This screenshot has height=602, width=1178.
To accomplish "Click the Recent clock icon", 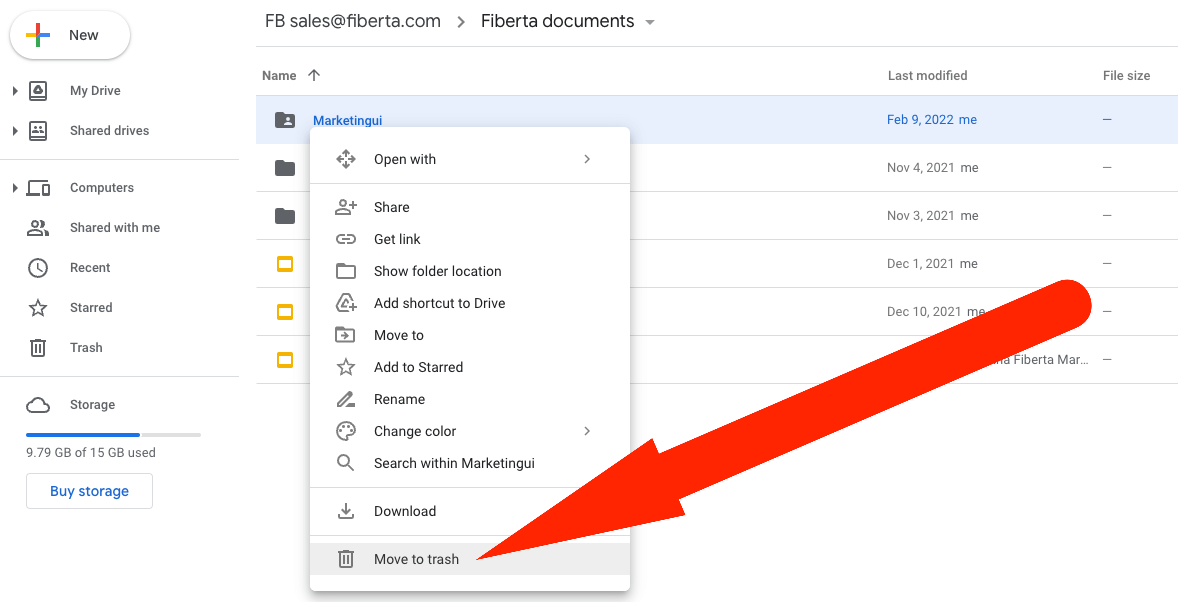I will pyautogui.click(x=38, y=268).
